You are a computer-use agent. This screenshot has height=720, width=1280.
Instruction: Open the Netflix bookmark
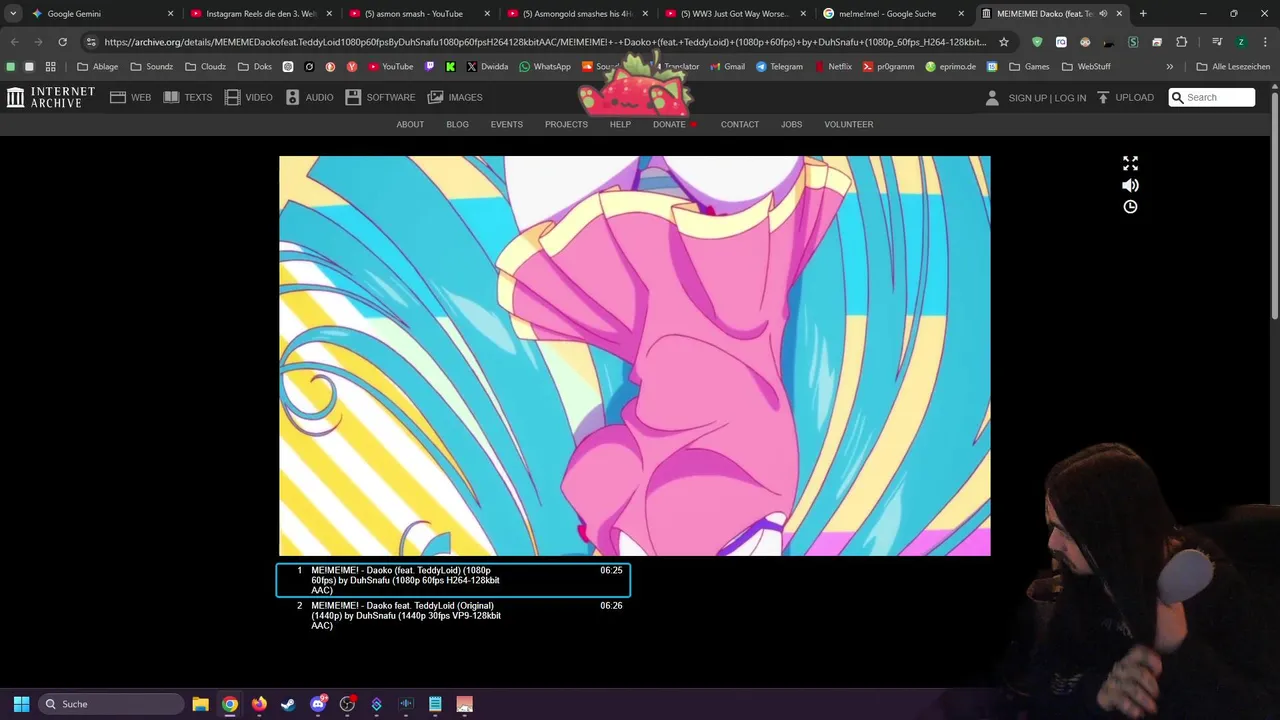coord(833,66)
